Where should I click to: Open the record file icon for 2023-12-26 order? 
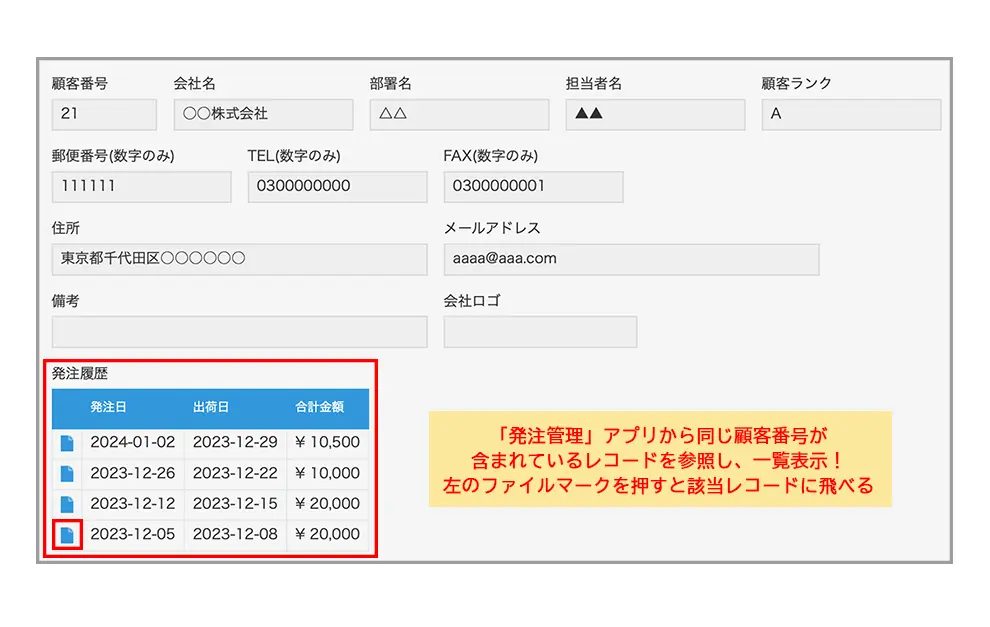click(x=67, y=473)
